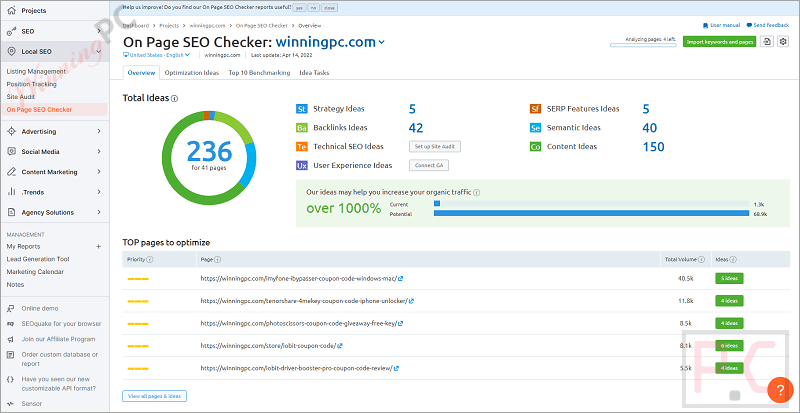Switch to the Optimization Ideas tab
800x413 pixels.
(x=192, y=73)
